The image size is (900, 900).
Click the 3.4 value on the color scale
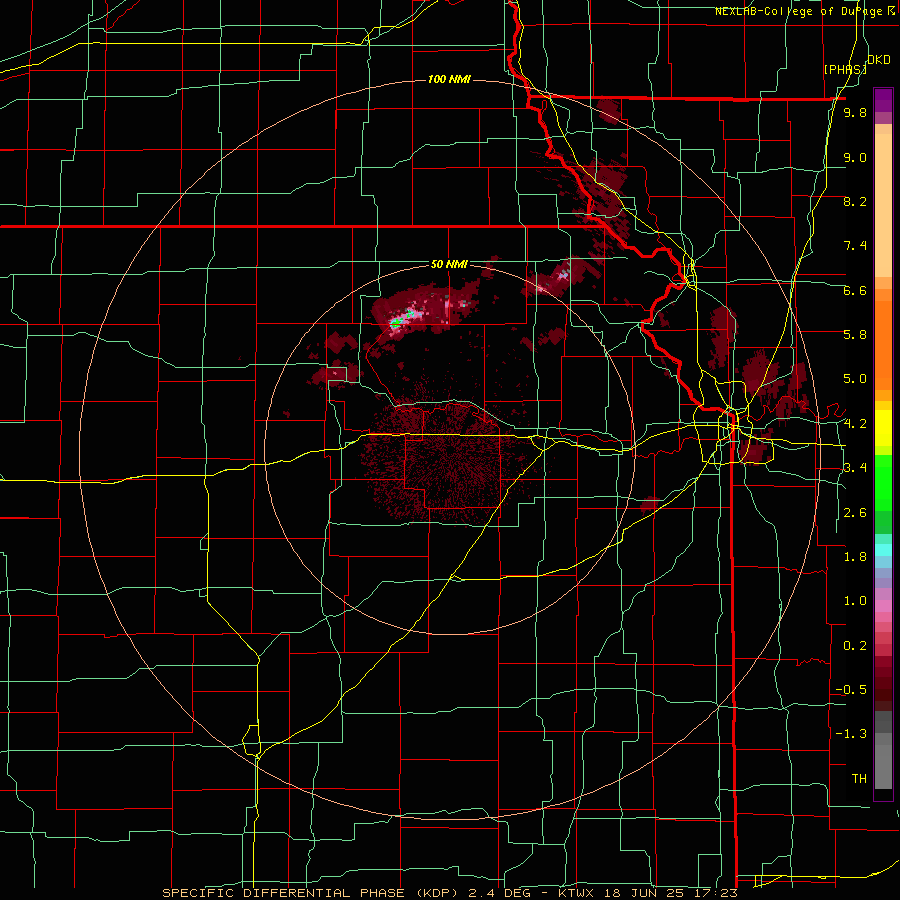click(x=855, y=467)
